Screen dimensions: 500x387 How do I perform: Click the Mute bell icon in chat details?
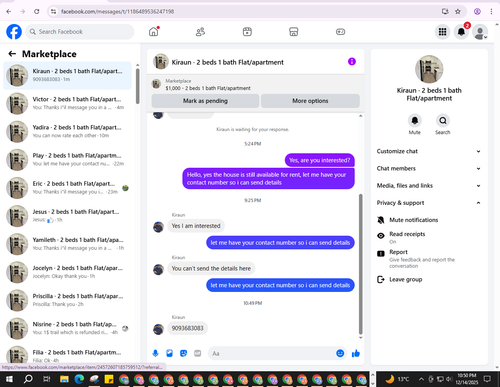point(415,120)
